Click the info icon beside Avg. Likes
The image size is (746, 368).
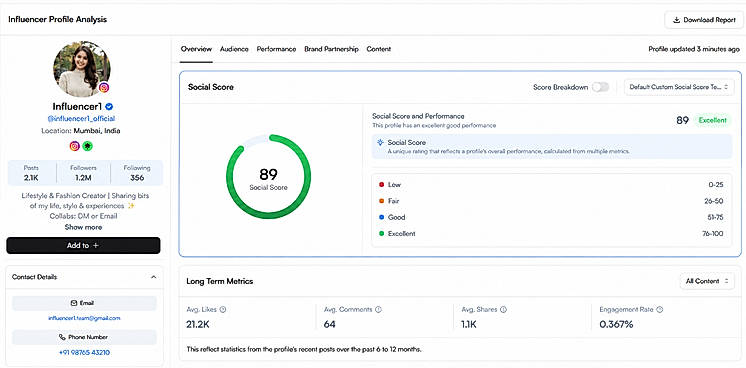point(223,309)
